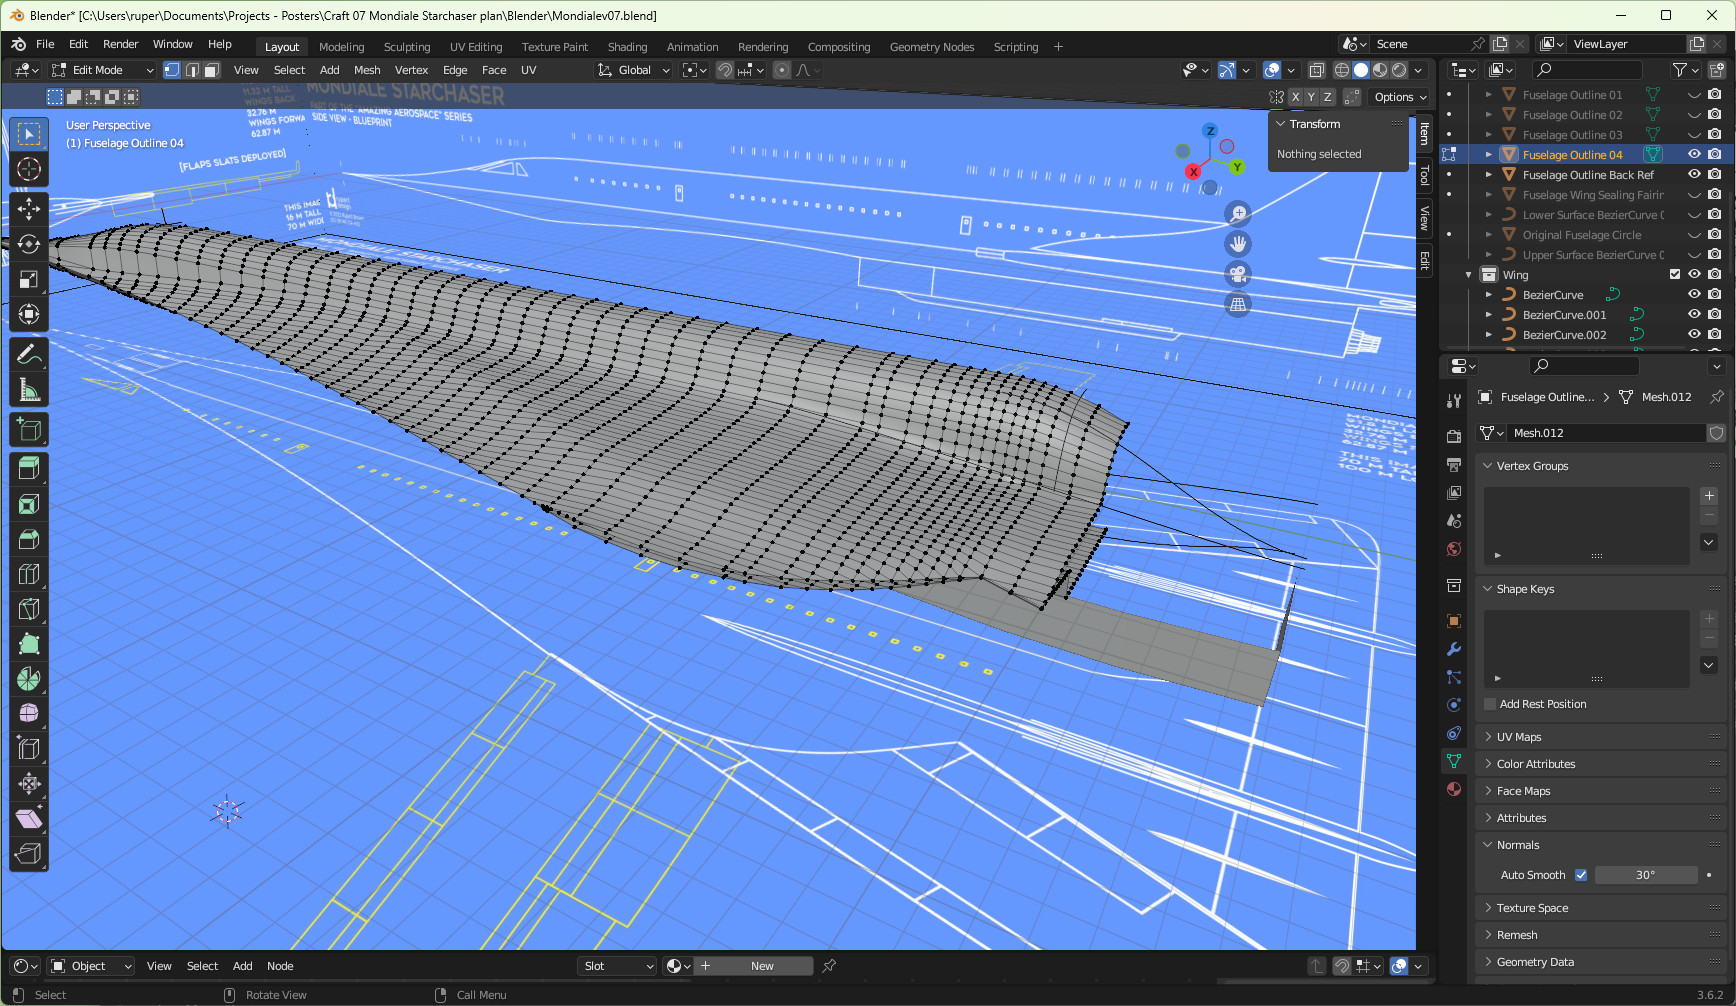Select the Spin tool
The height and width of the screenshot is (1006, 1736).
[x=29, y=679]
